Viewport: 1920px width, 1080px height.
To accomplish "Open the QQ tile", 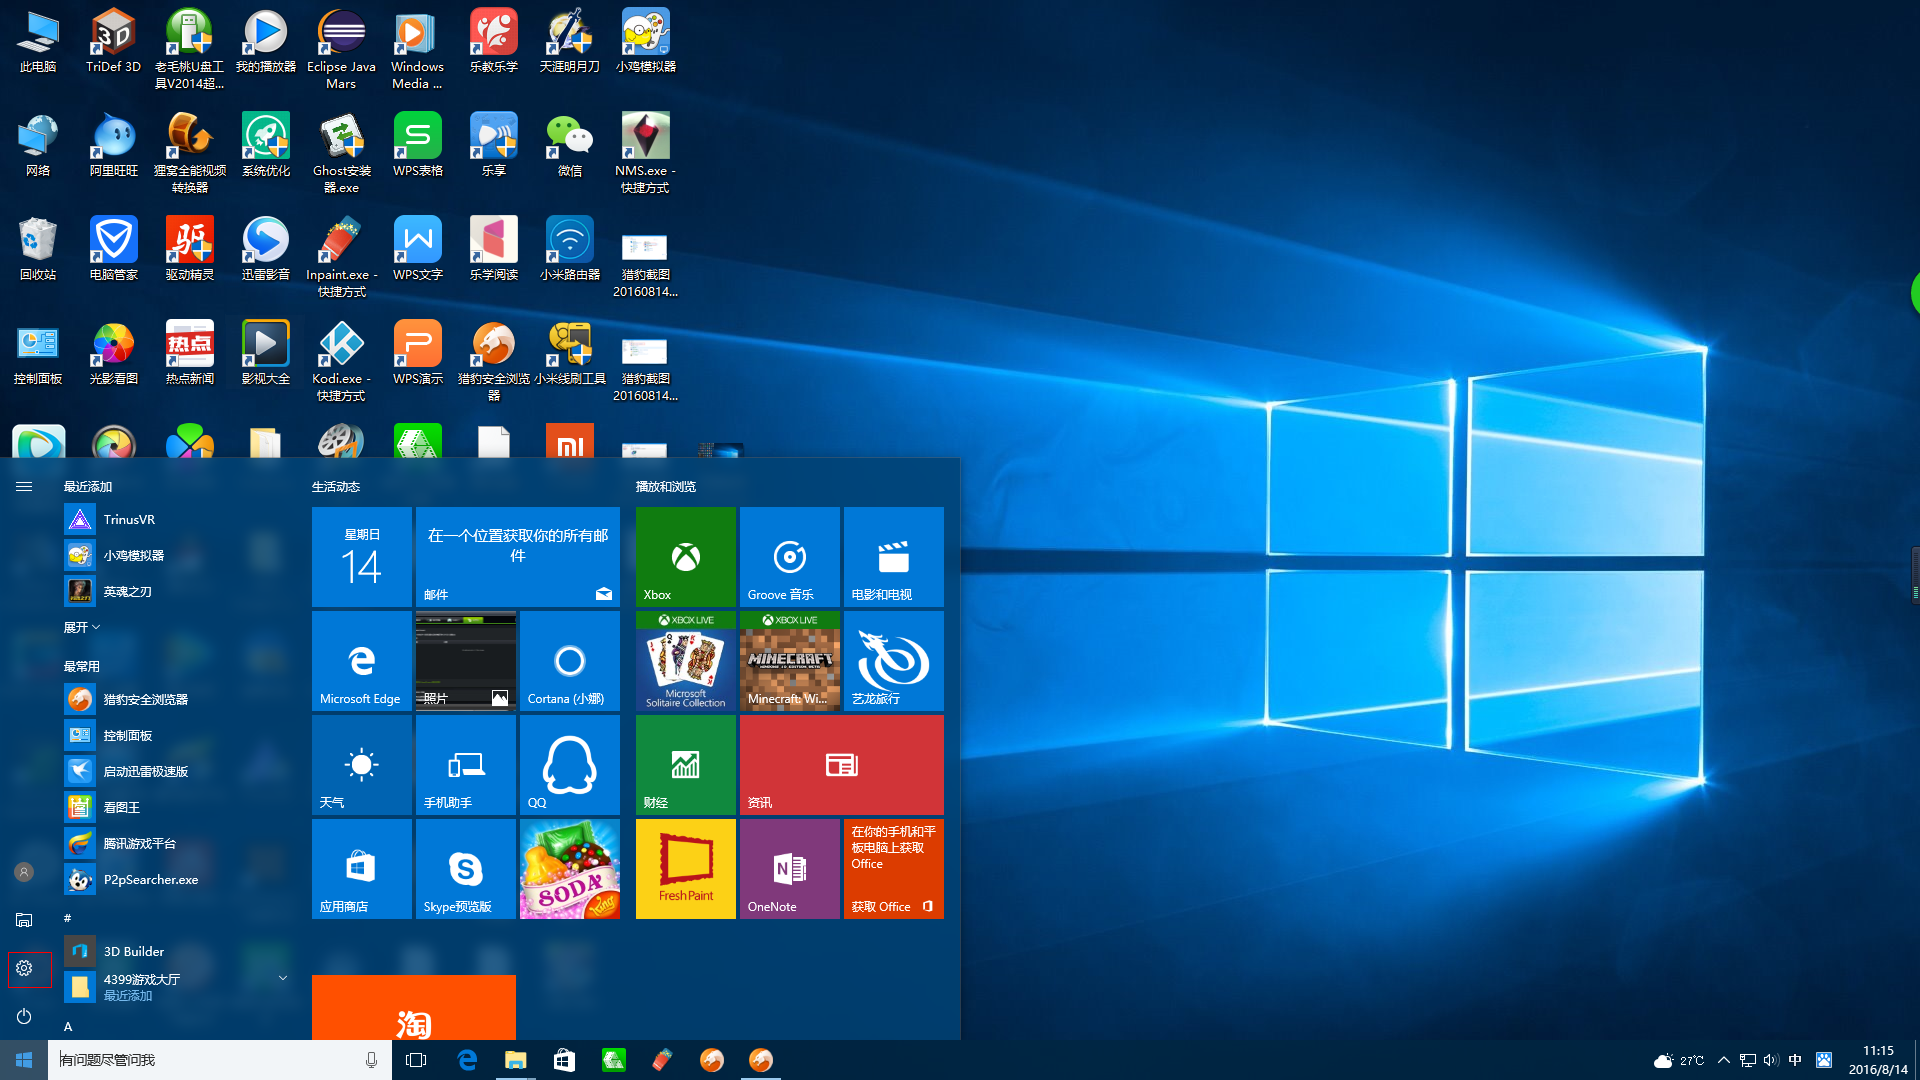I will click(x=569, y=764).
